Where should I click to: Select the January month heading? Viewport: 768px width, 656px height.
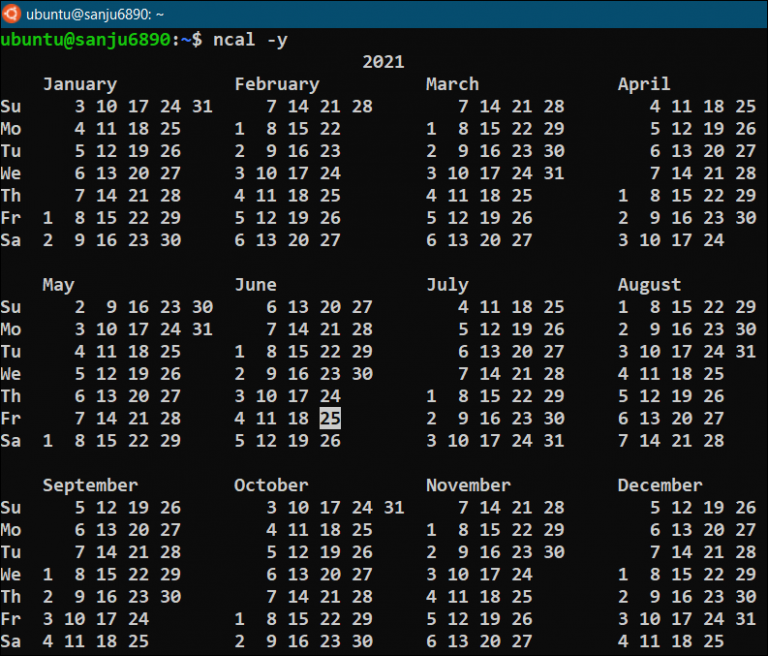[80, 84]
